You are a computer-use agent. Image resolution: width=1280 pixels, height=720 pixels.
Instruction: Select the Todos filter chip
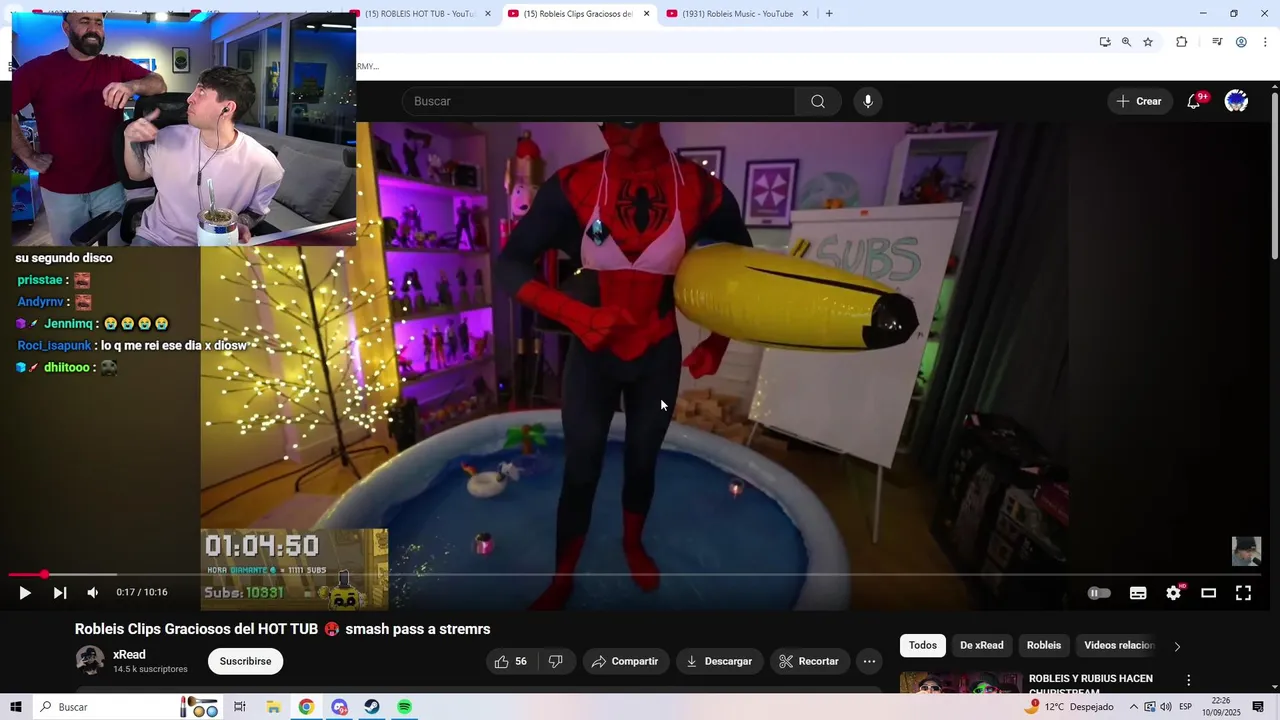(x=923, y=645)
